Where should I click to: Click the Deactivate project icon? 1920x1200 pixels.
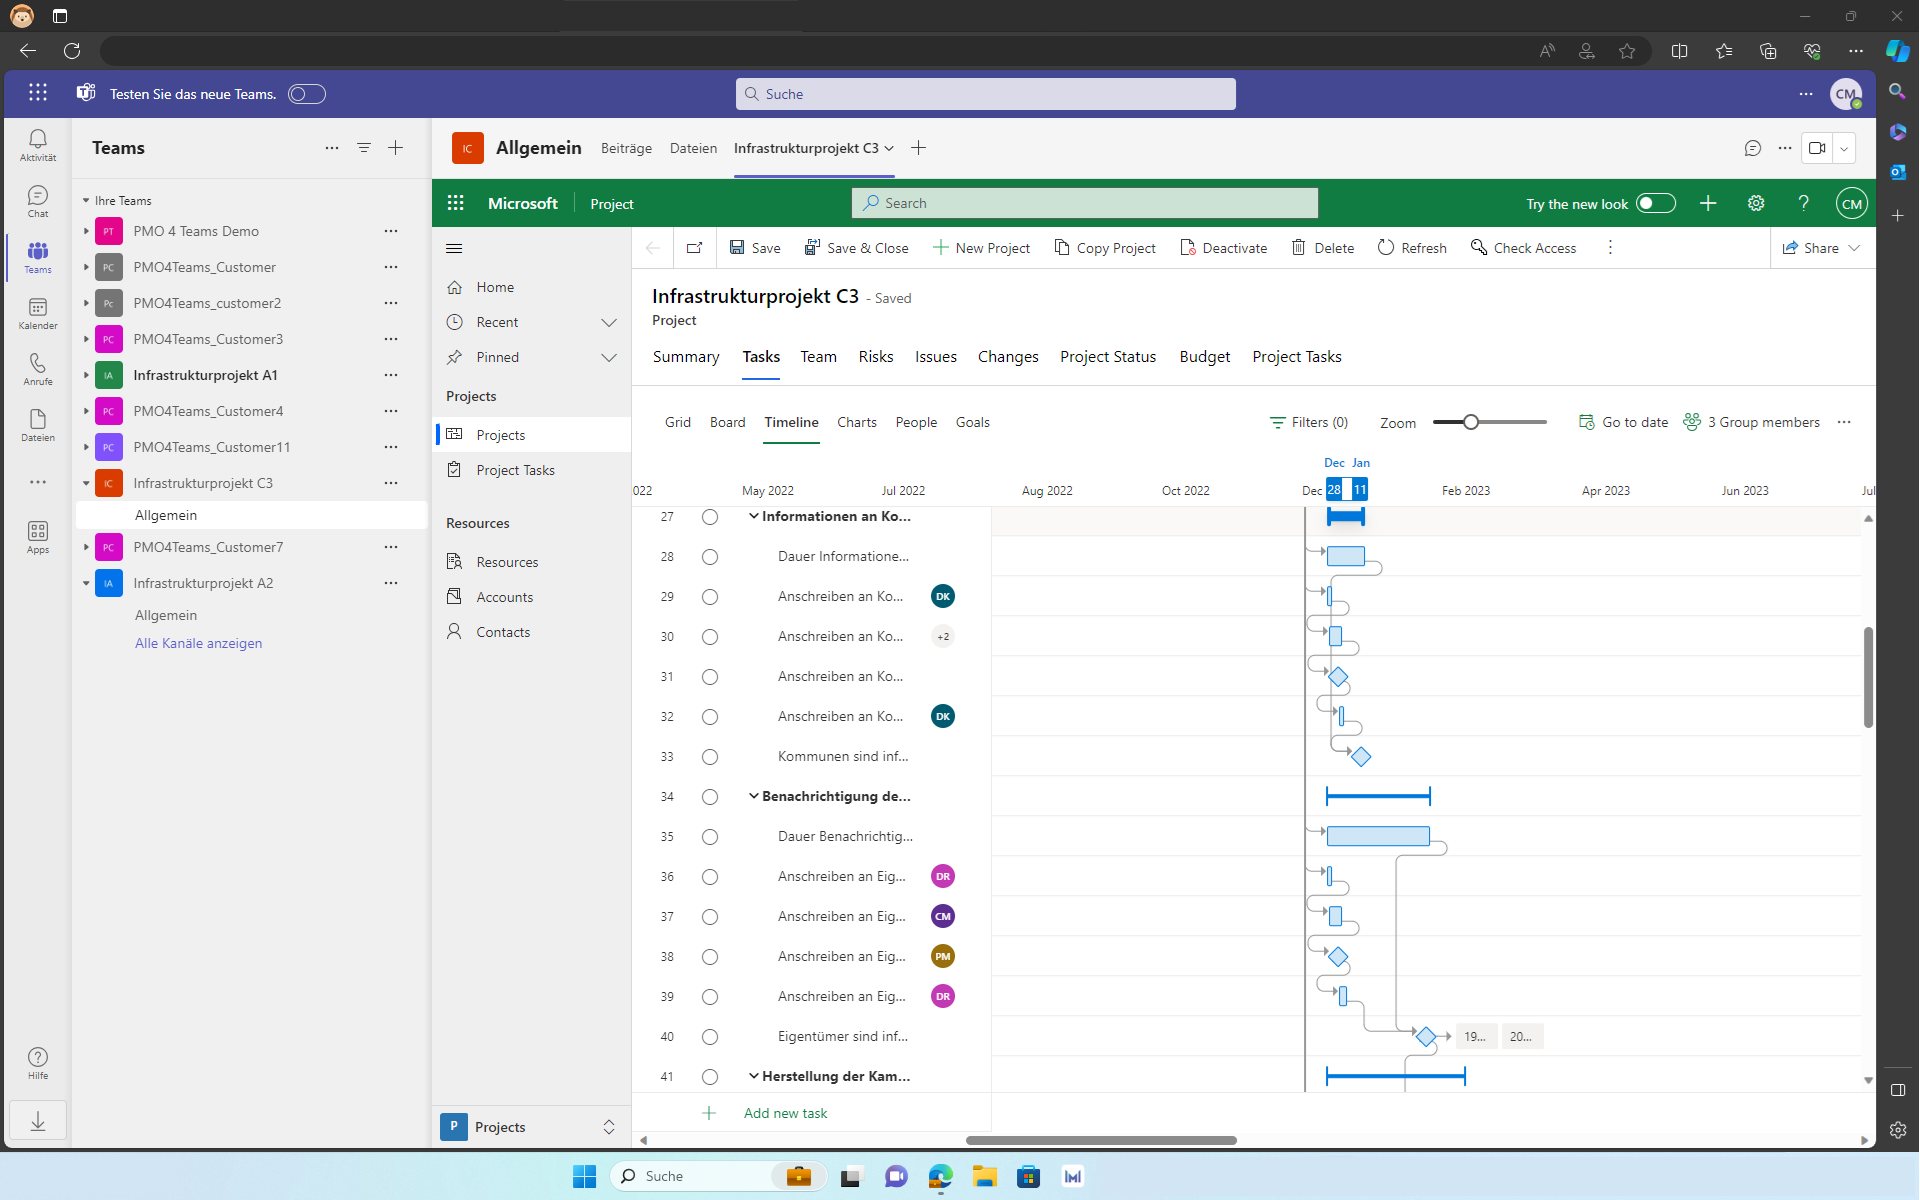pyautogui.click(x=1187, y=248)
